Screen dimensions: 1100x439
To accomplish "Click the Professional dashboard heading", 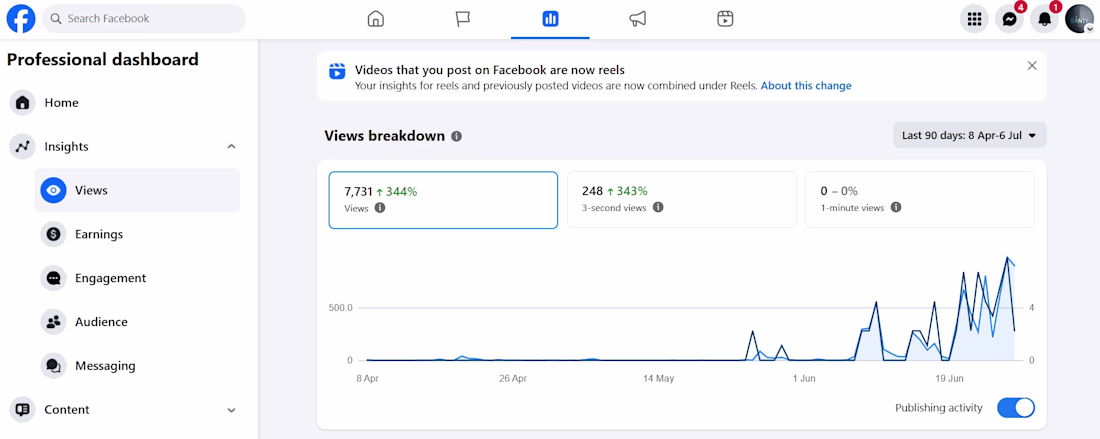I will (x=103, y=60).
